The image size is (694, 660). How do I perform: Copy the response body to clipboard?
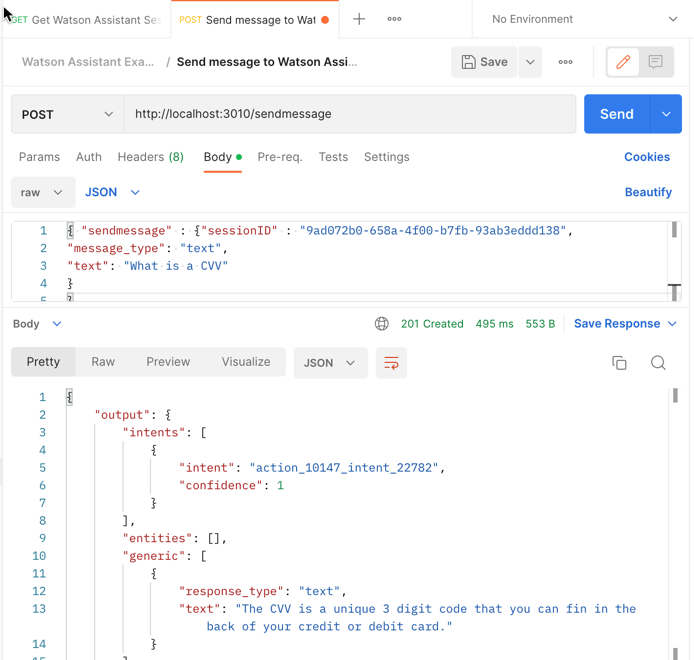(x=619, y=363)
